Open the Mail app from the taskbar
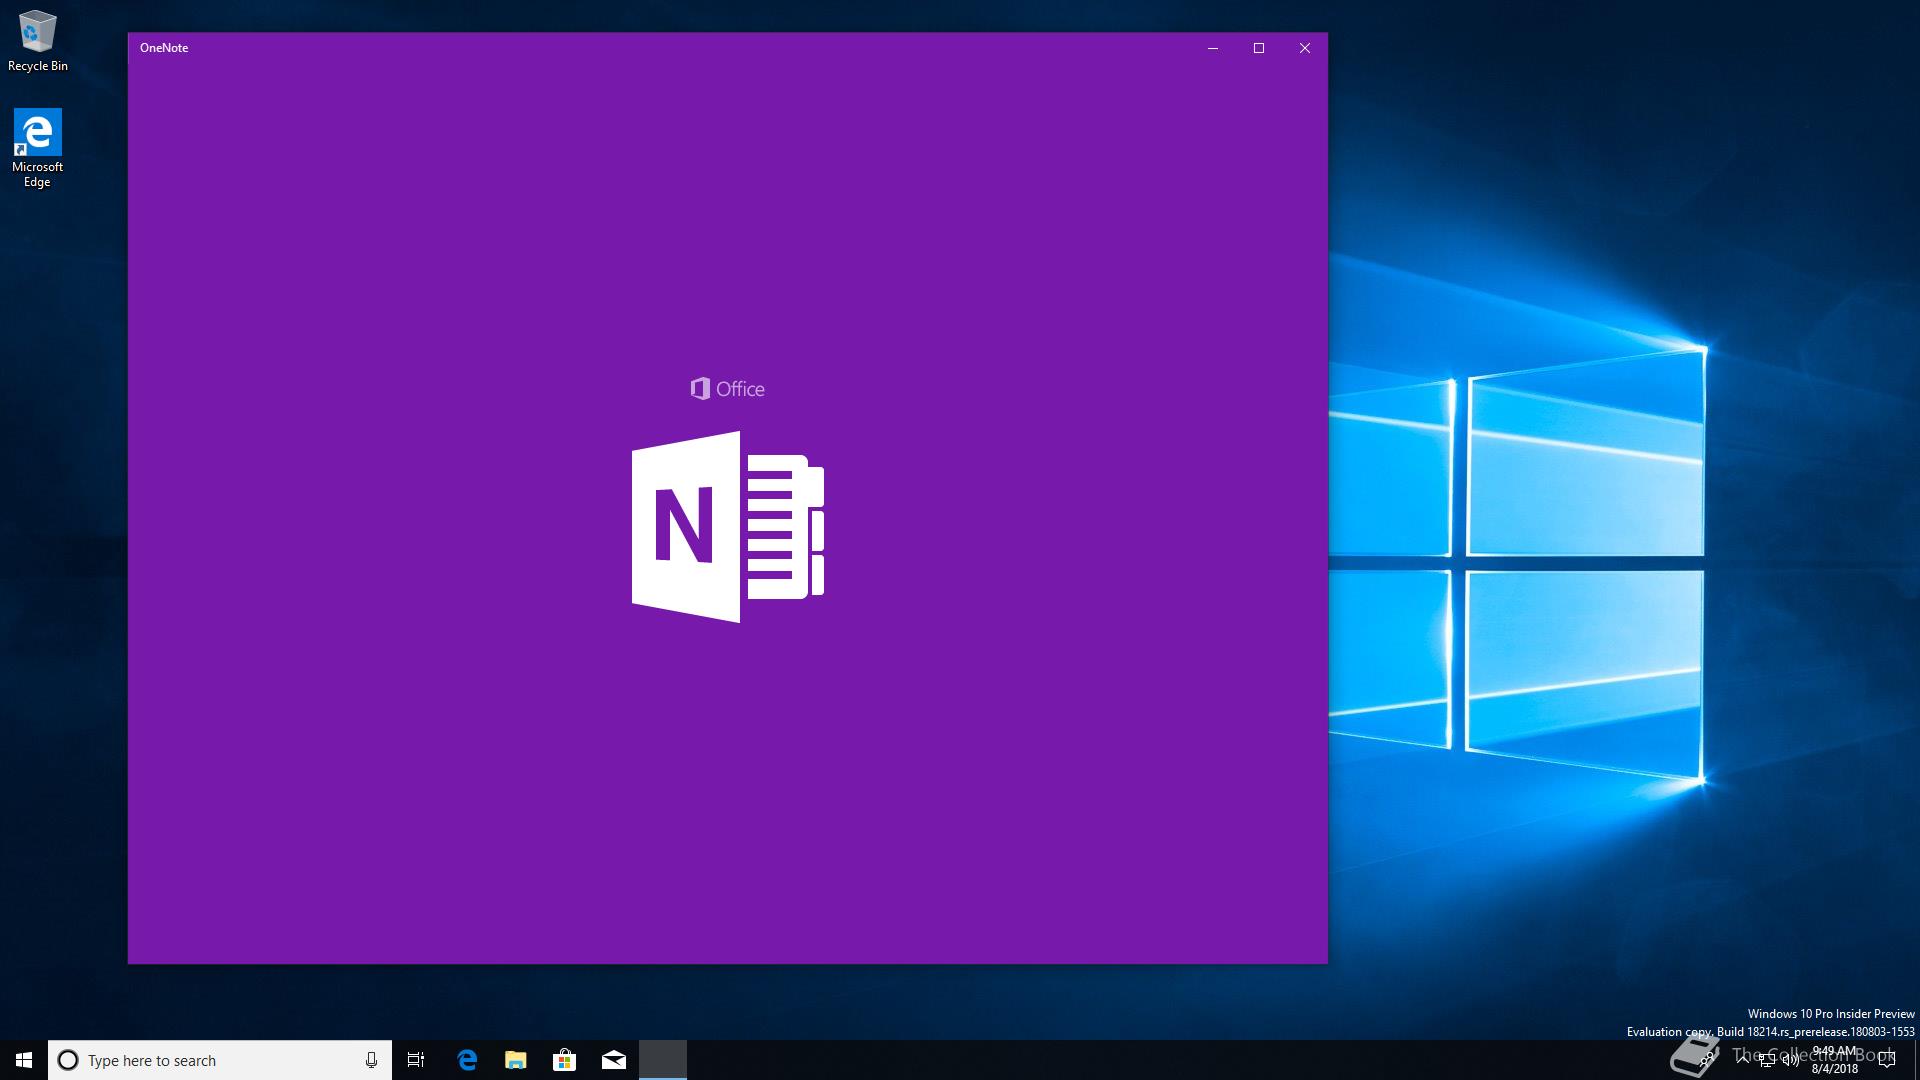Screen dimensions: 1920x1080 pyautogui.click(x=614, y=1060)
